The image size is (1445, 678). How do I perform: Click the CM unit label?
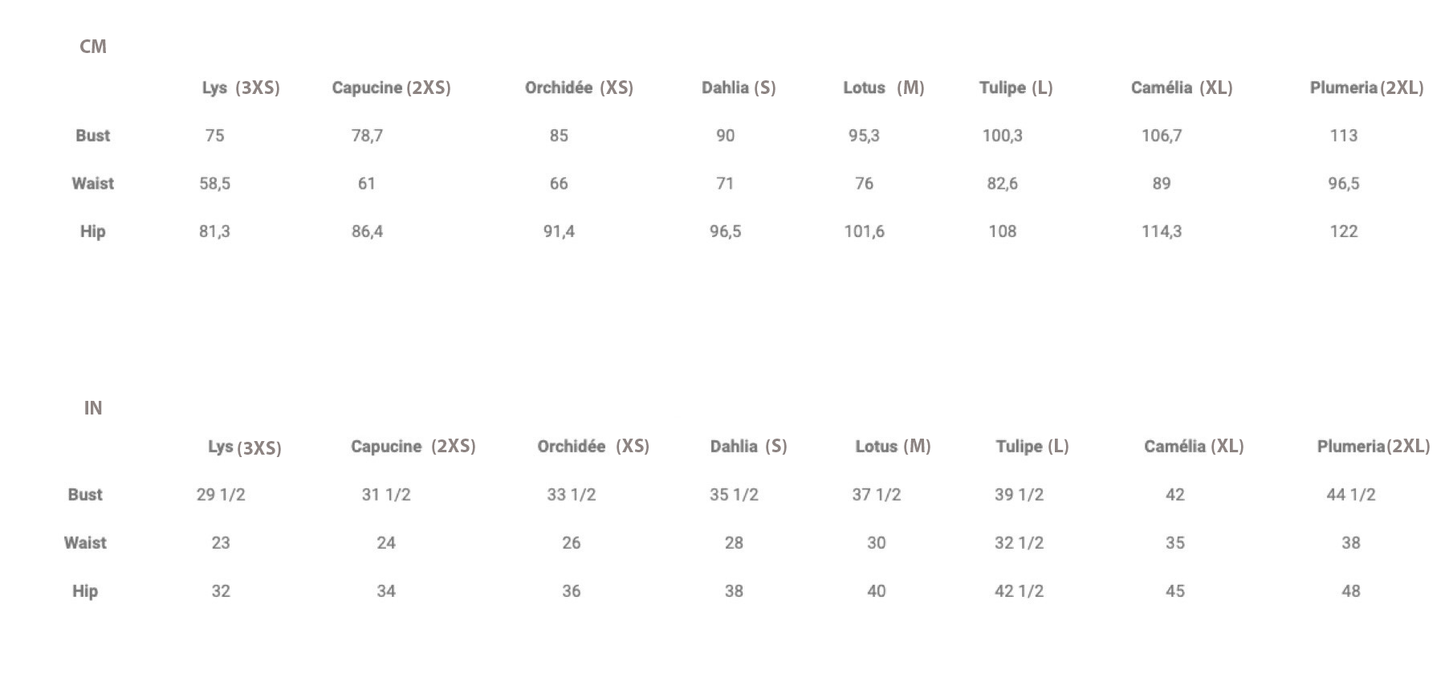point(93,46)
